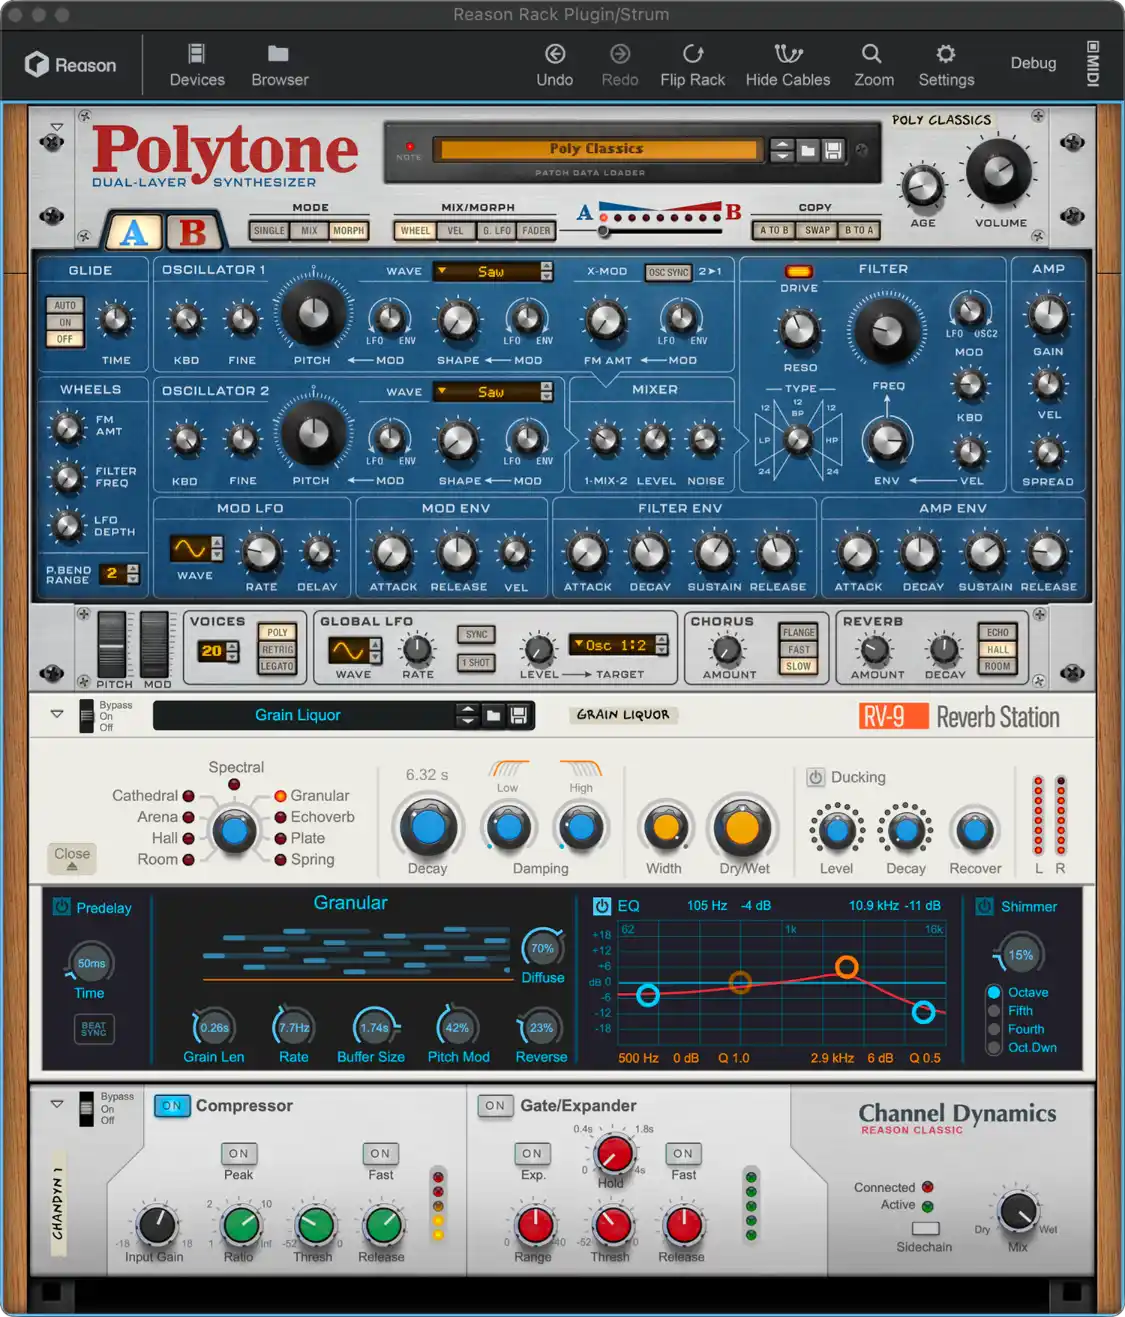Hide Cables in the rack
The width and height of the screenshot is (1125, 1317).
[788, 65]
